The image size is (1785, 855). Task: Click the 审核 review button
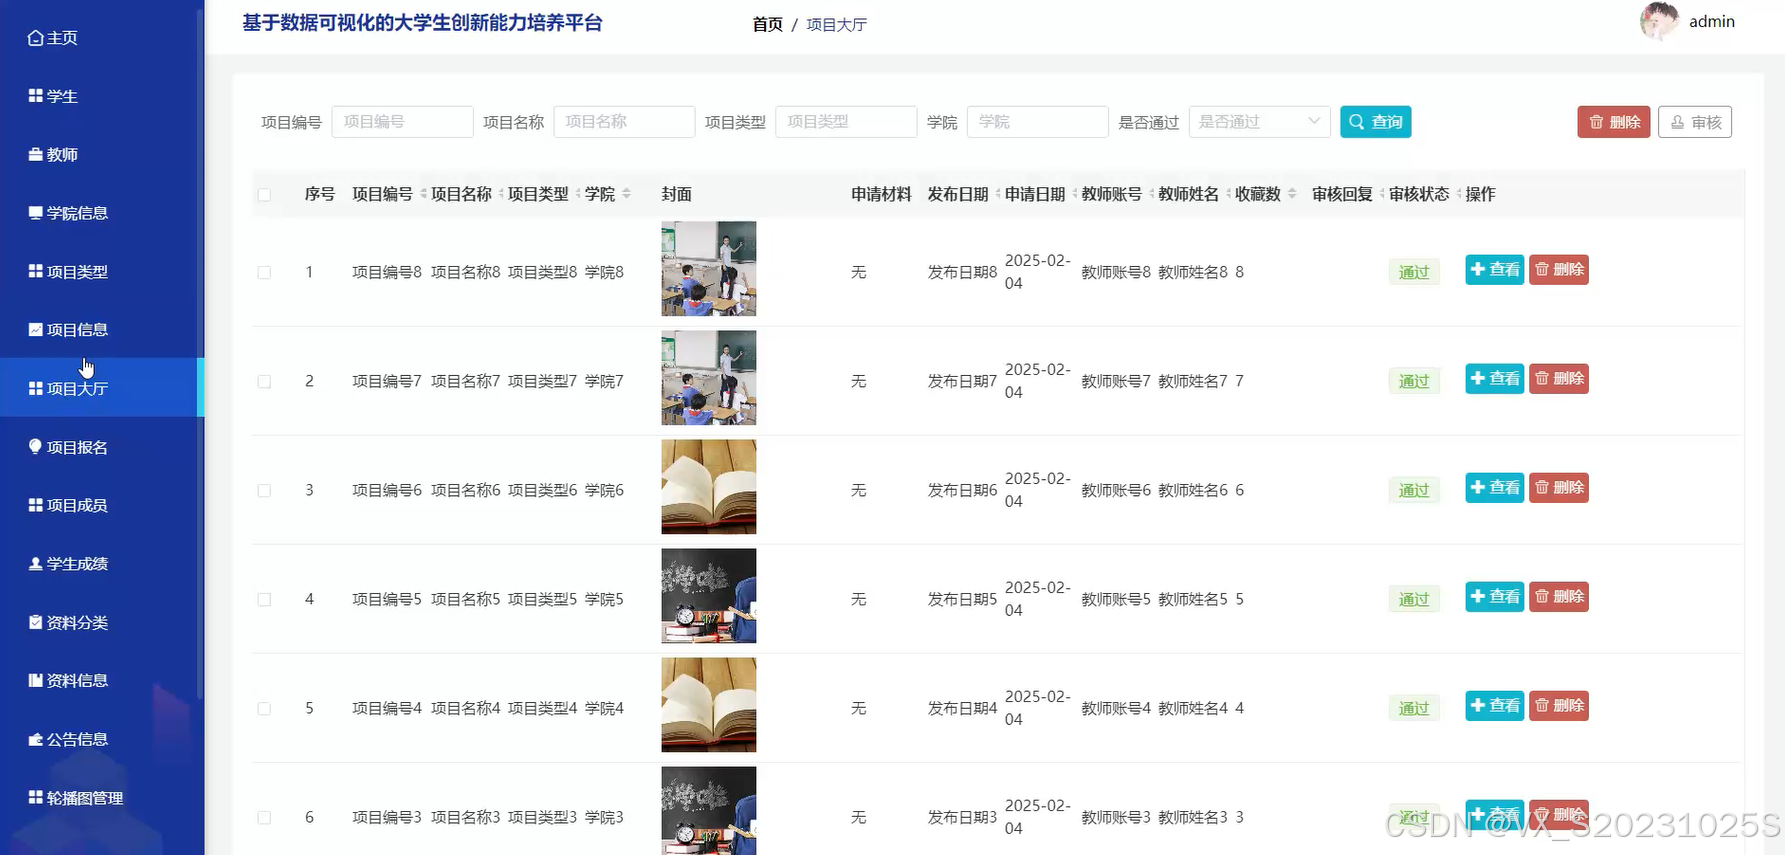[1694, 122]
